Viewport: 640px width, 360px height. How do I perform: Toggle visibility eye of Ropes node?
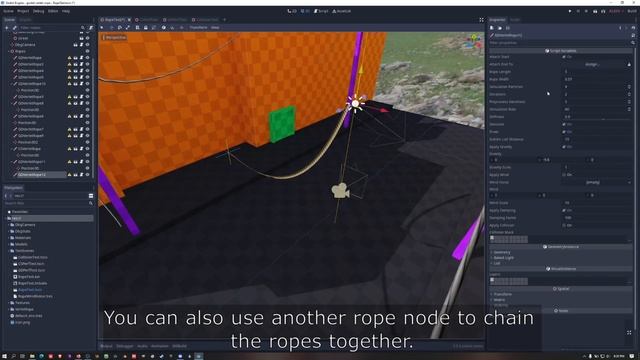point(87,51)
